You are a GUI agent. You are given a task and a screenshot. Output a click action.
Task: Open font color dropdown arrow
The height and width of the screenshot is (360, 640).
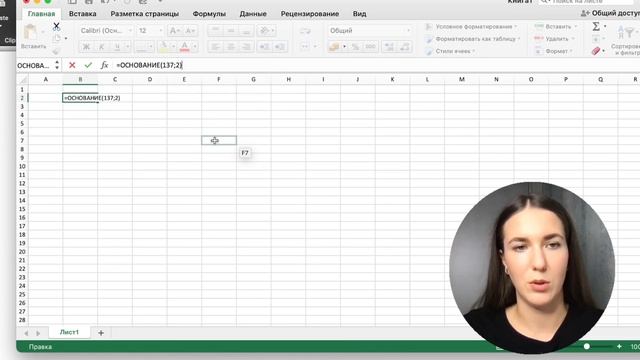pos(195,47)
